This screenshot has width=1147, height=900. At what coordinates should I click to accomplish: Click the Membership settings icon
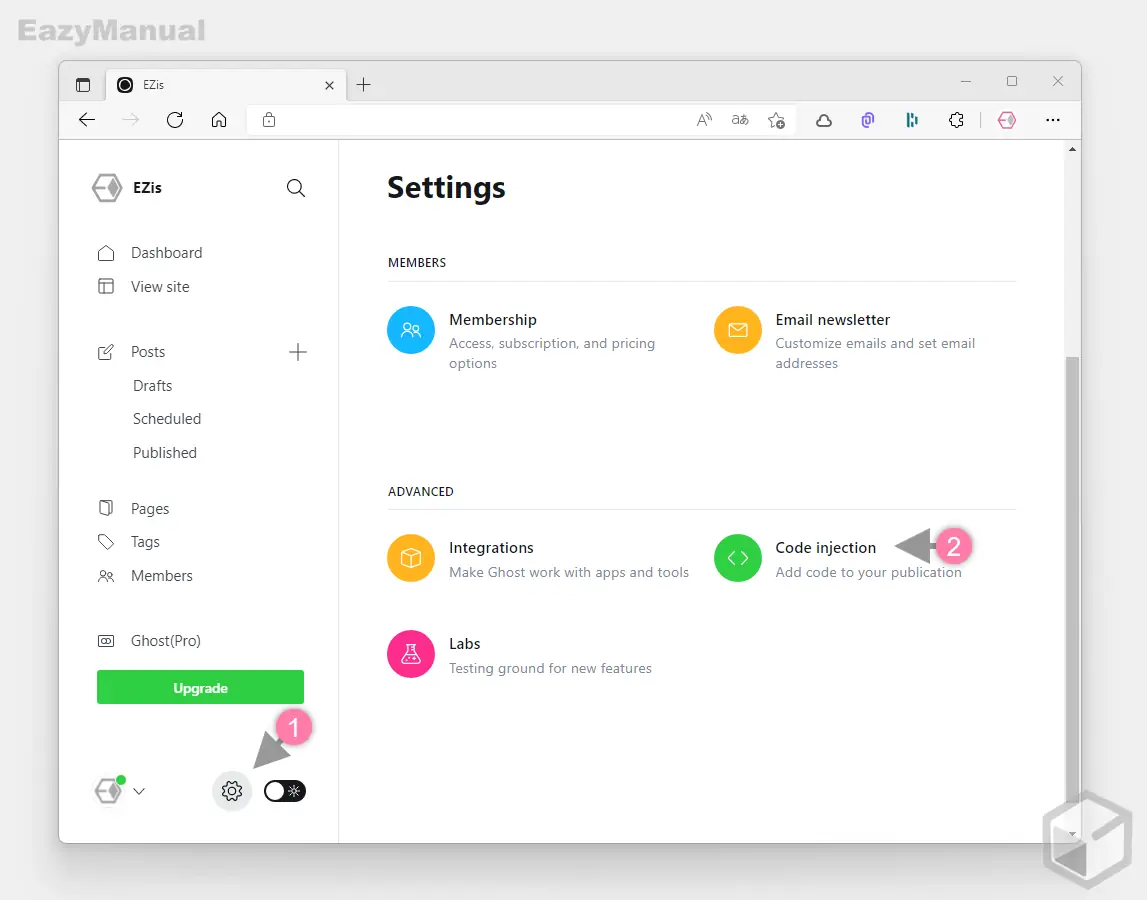411,330
